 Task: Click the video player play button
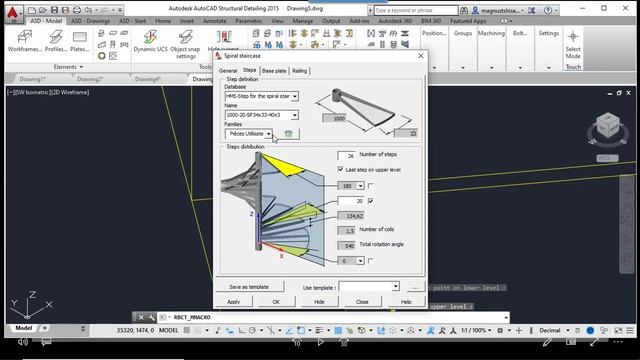(320, 342)
